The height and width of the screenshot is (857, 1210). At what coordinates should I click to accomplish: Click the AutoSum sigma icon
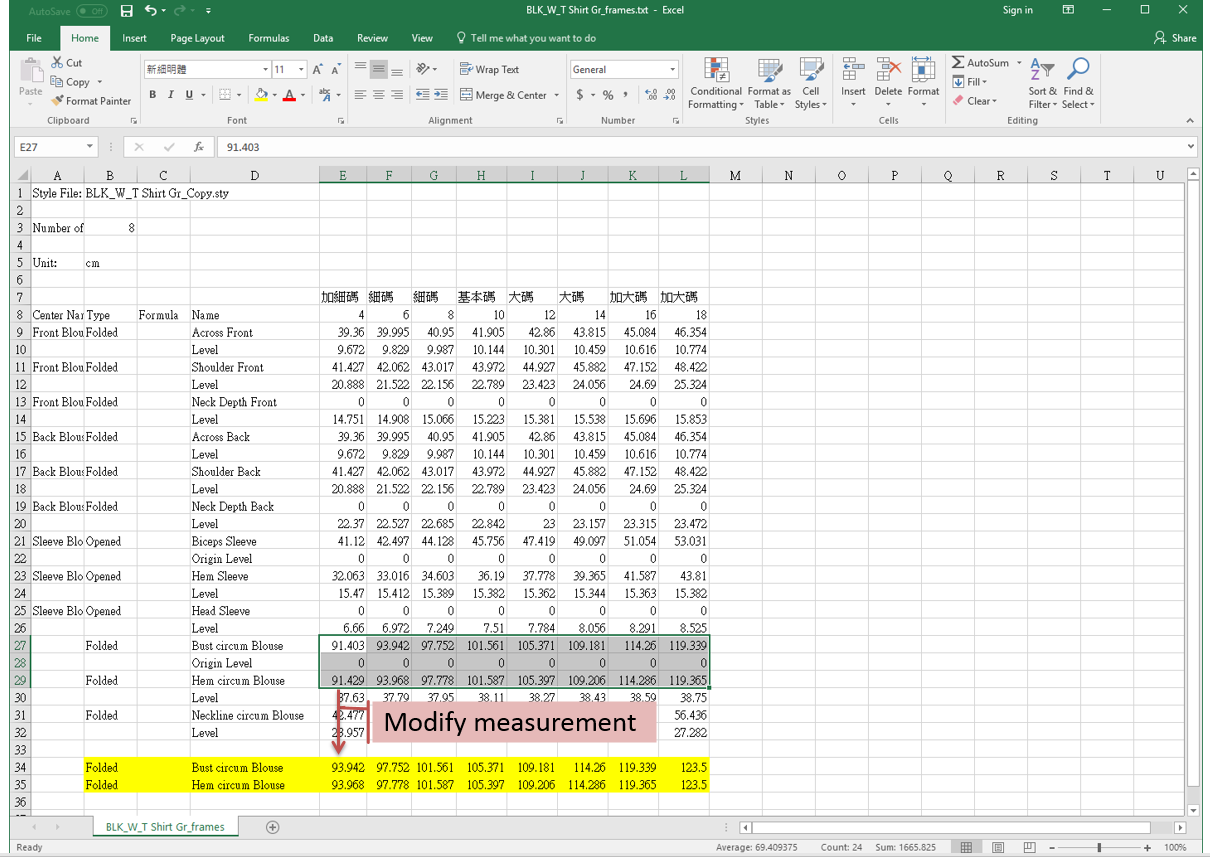pyautogui.click(x=958, y=63)
